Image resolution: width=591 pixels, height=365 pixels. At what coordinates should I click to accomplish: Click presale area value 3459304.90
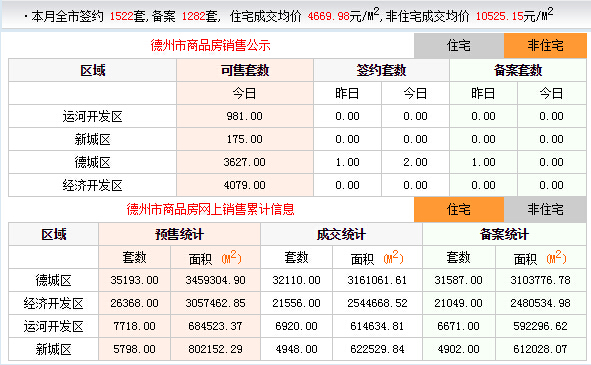215,280
